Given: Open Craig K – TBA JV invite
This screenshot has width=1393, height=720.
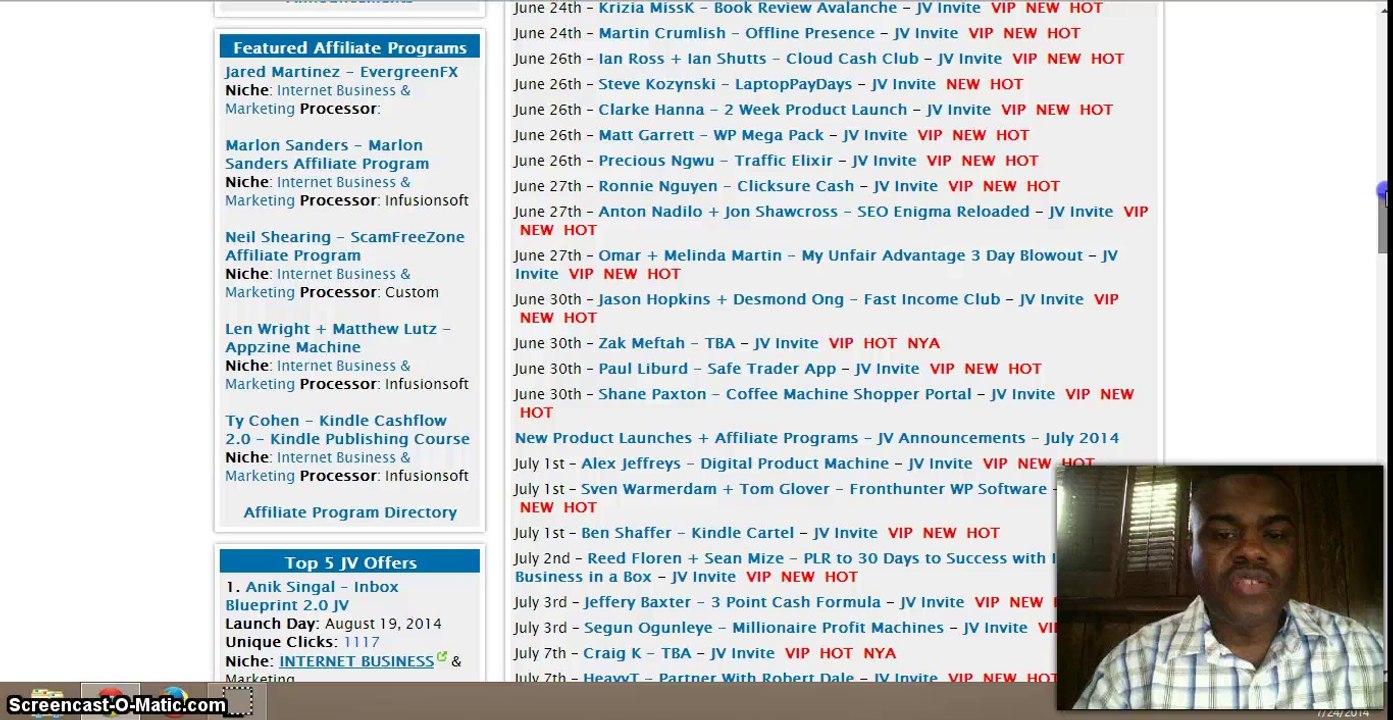Looking at the screenshot, I should [x=679, y=654].
